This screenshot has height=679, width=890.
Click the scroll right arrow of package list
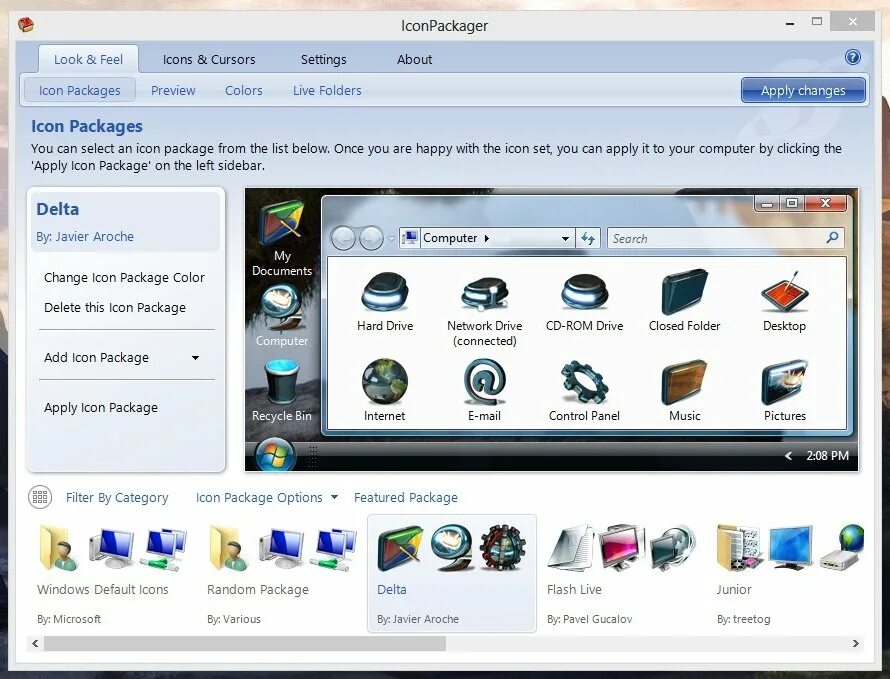(x=855, y=643)
